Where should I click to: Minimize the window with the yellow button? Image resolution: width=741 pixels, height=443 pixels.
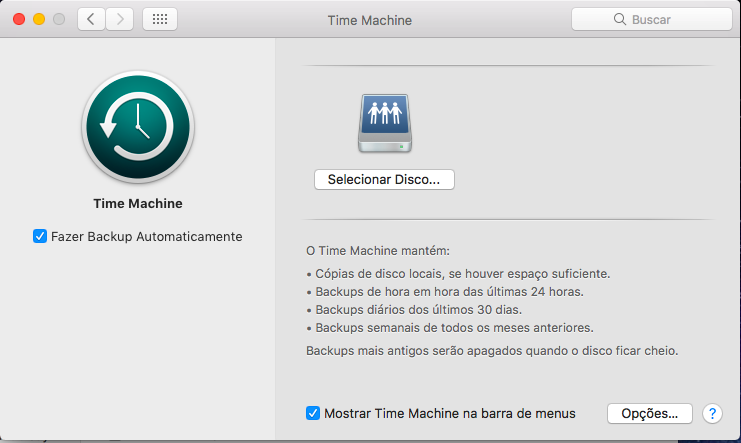[x=39, y=19]
